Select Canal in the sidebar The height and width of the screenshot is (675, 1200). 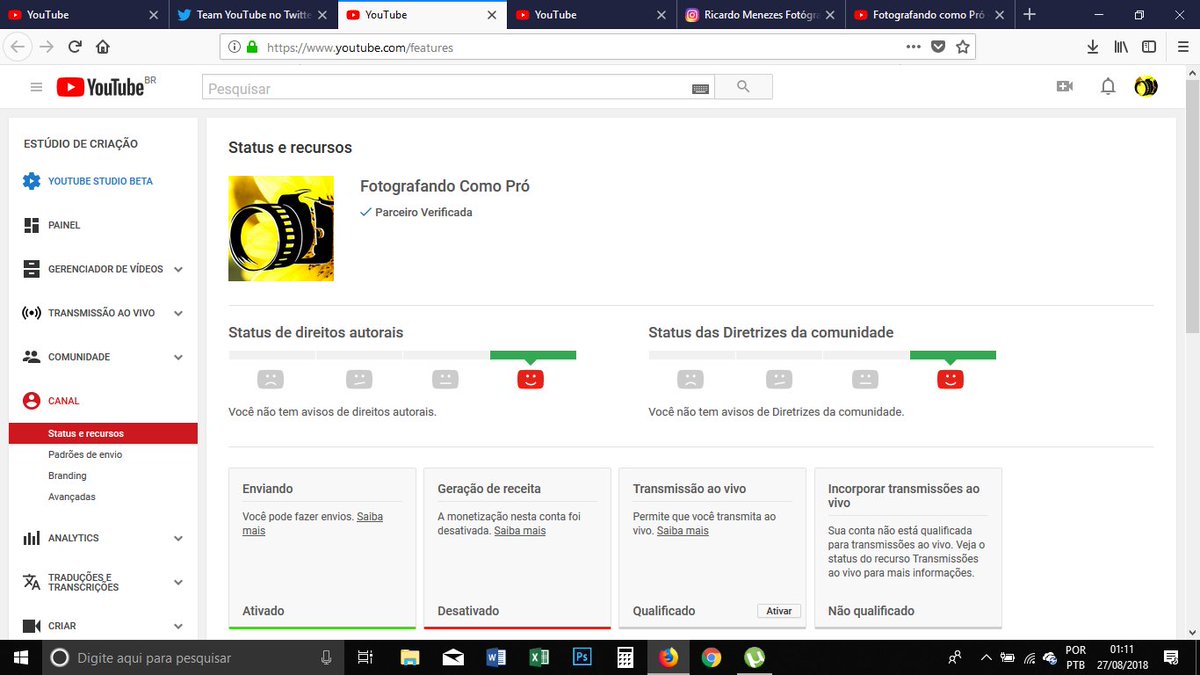[x=51, y=401]
